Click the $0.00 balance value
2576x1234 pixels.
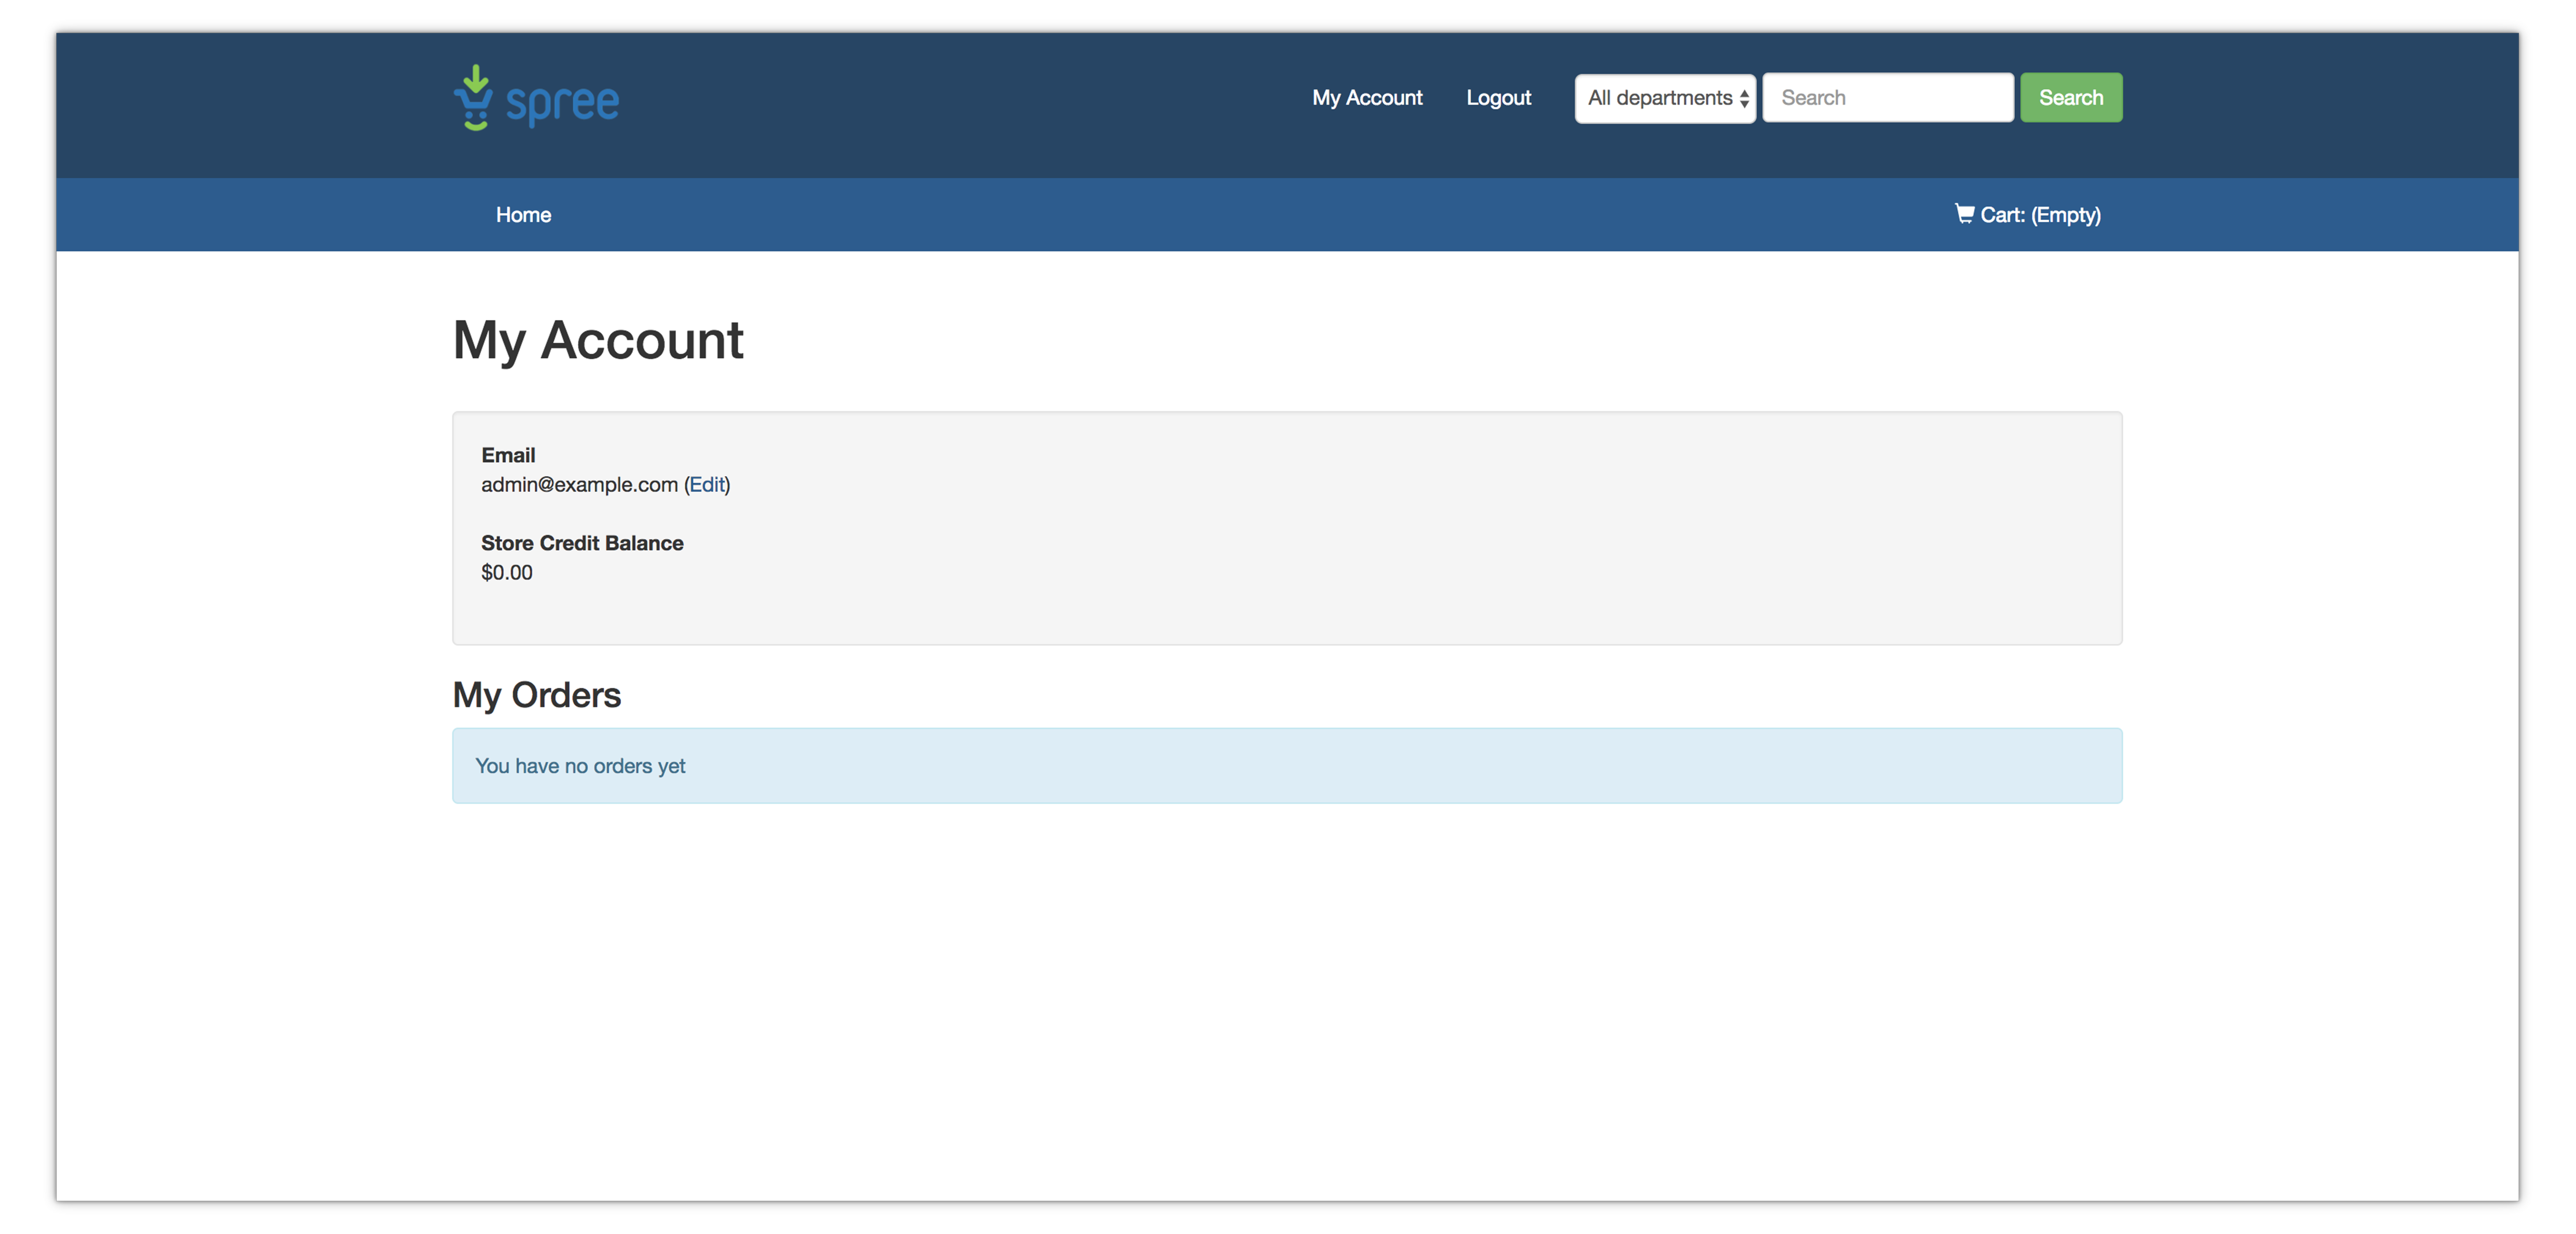[507, 573]
